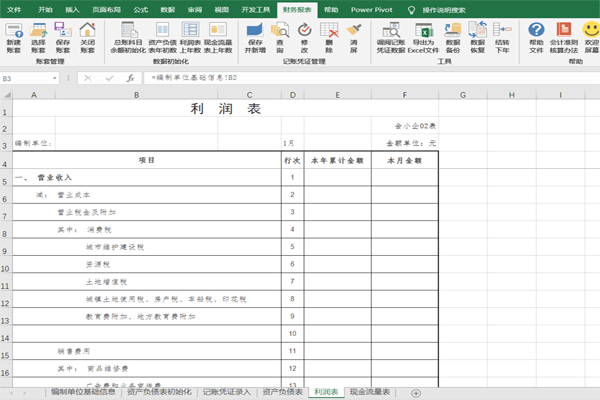Click the formula bar confirm checkmark
600x400 pixels.
109,78
